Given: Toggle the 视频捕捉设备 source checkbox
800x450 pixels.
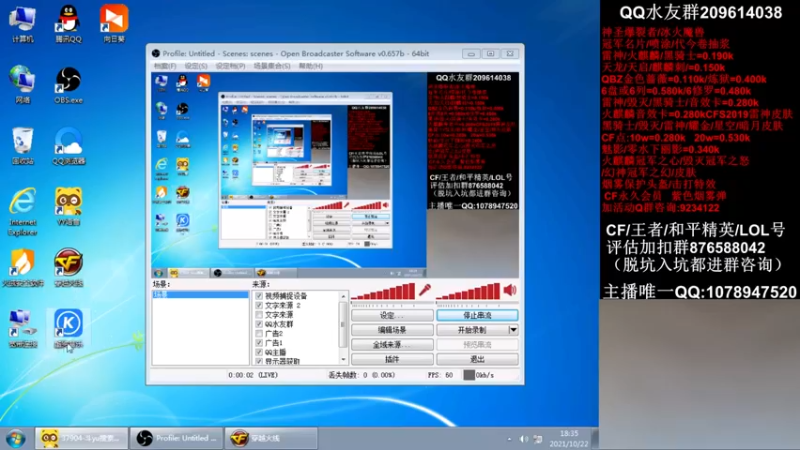Looking at the screenshot, I should point(259,296).
